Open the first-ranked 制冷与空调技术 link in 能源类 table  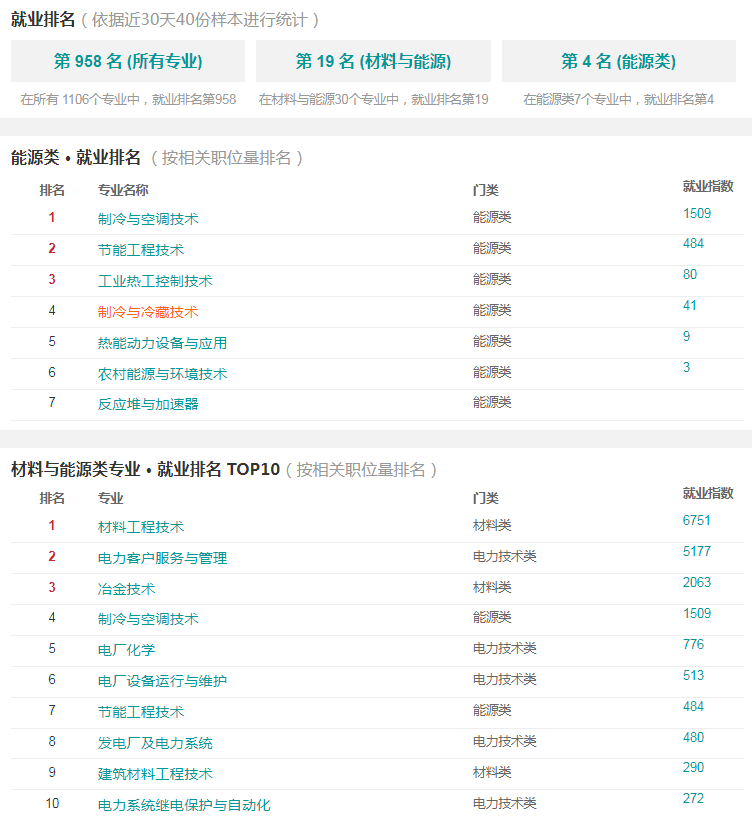(x=148, y=219)
